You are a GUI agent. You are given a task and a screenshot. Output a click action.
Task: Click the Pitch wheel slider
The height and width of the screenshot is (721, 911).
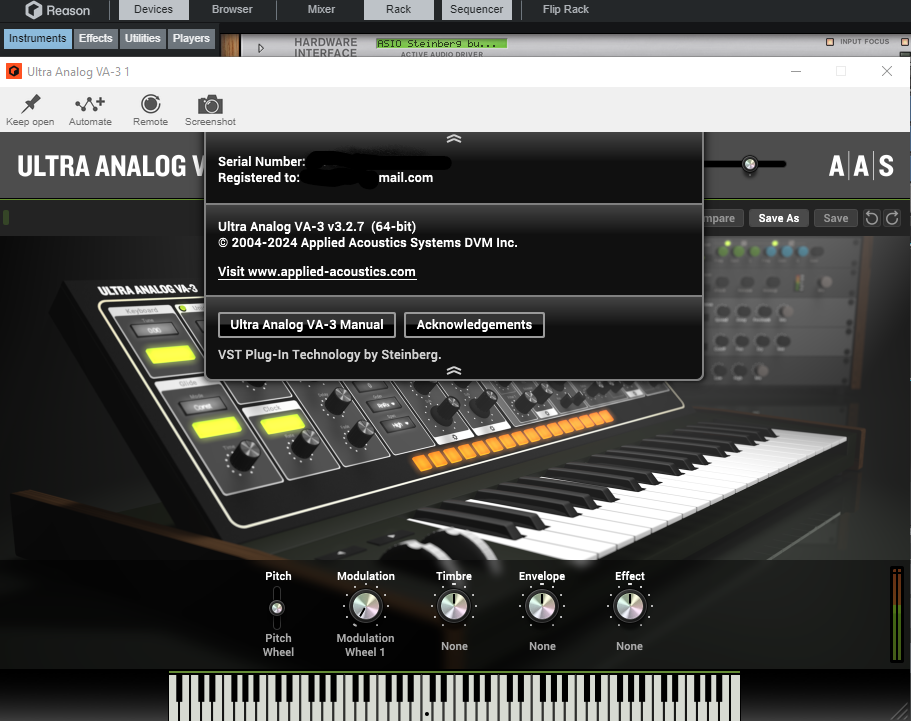click(277, 607)
